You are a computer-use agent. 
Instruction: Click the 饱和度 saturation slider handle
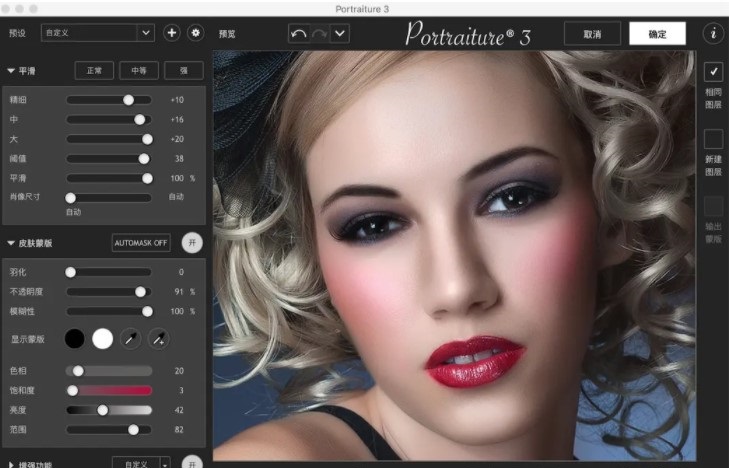click(73, 390)
